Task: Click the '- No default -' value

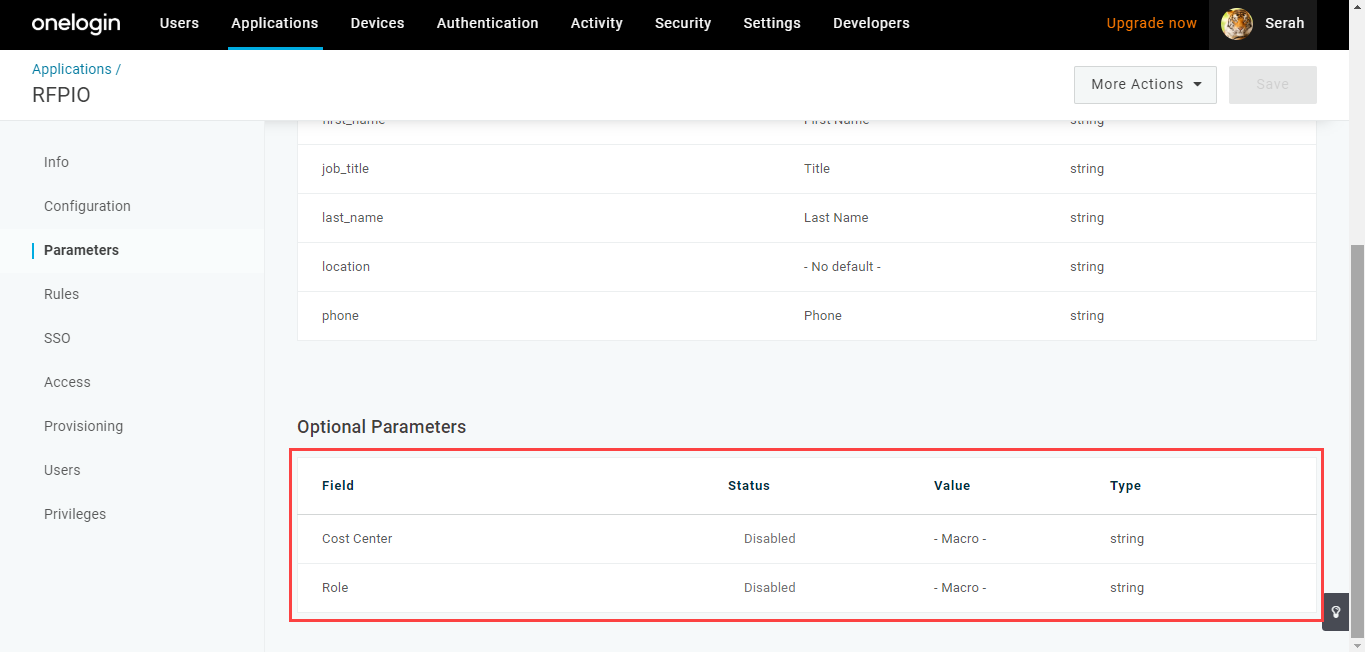Action: pyautogui.click(x=842, y=267)
